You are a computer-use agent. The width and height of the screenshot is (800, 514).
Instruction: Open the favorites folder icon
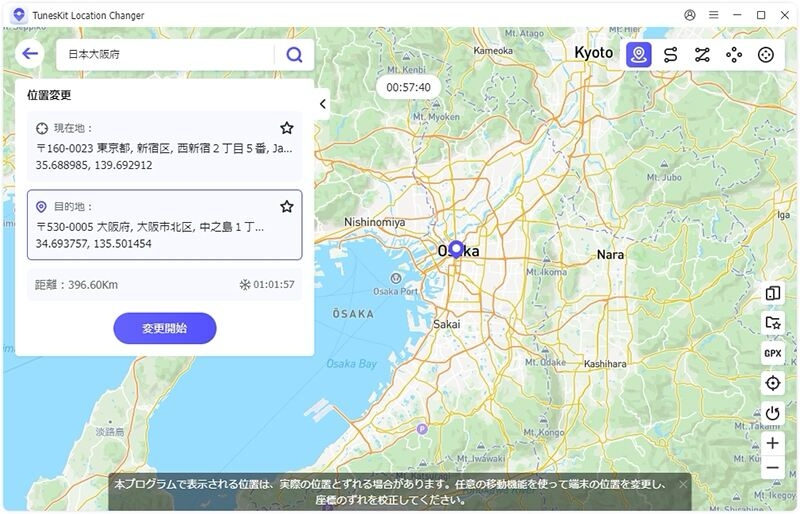click(772, 323)
